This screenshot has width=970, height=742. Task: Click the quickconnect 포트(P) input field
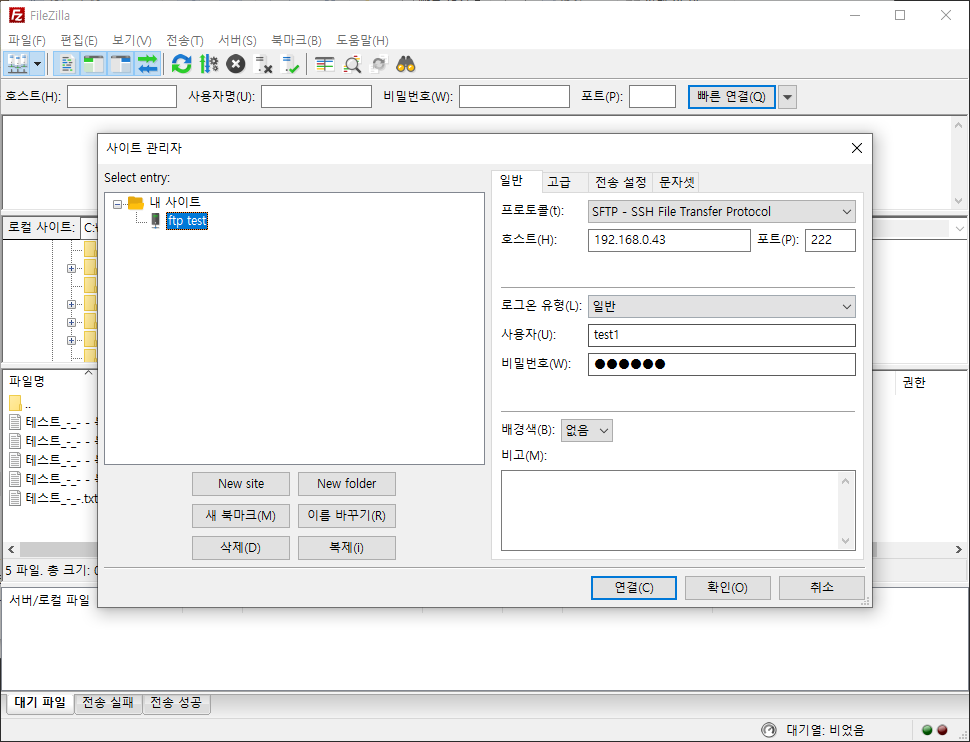click(652, 97)
